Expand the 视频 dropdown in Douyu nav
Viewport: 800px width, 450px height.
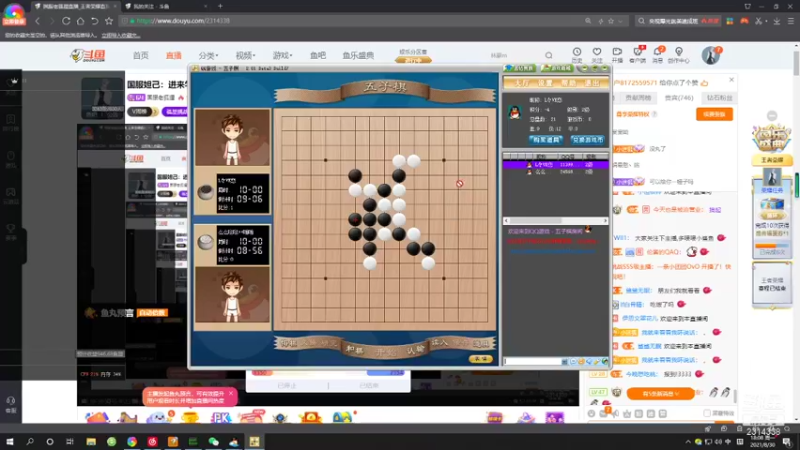[245, 55]
